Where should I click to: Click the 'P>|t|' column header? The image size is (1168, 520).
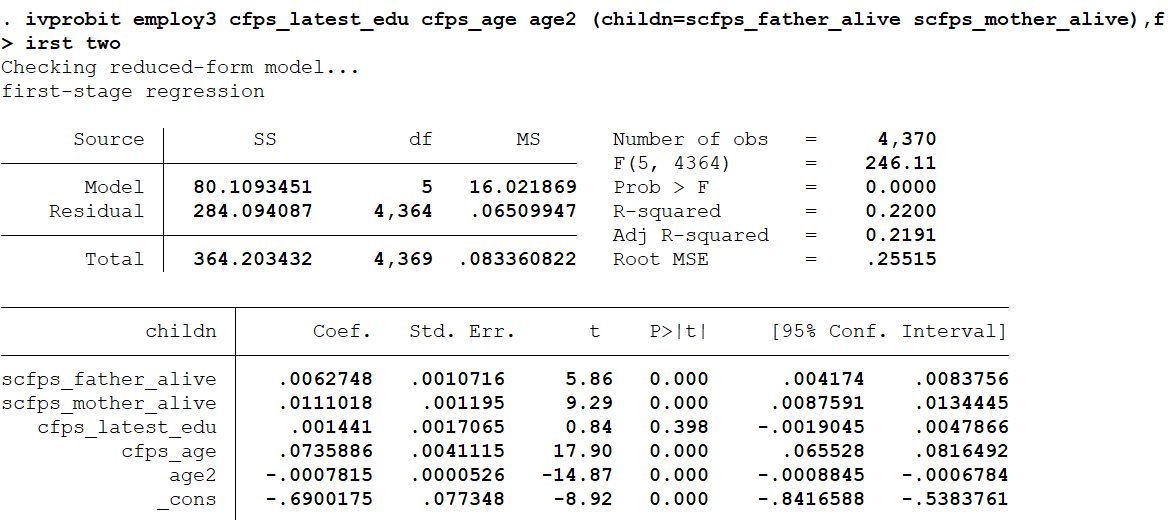tap(678, 331)
